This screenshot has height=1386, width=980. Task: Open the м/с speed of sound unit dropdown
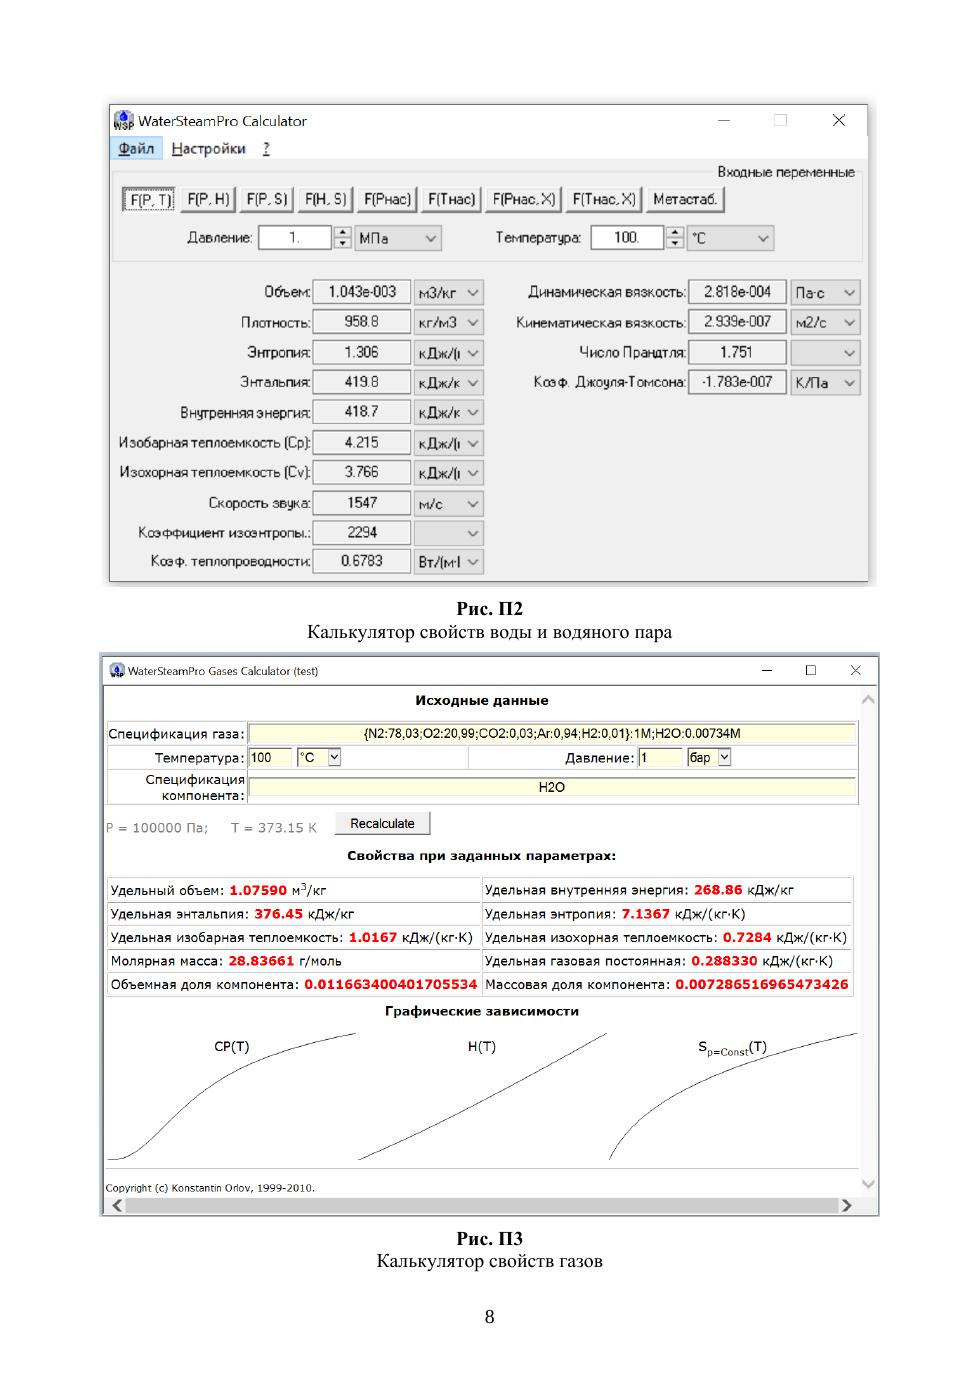449,503
